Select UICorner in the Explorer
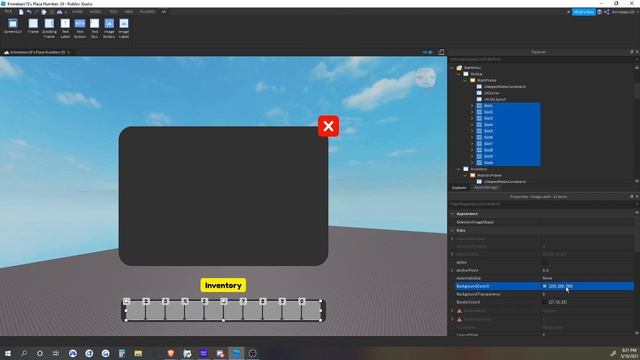The image size is (640, 360). pyautogui.click(x=491, y=93)
